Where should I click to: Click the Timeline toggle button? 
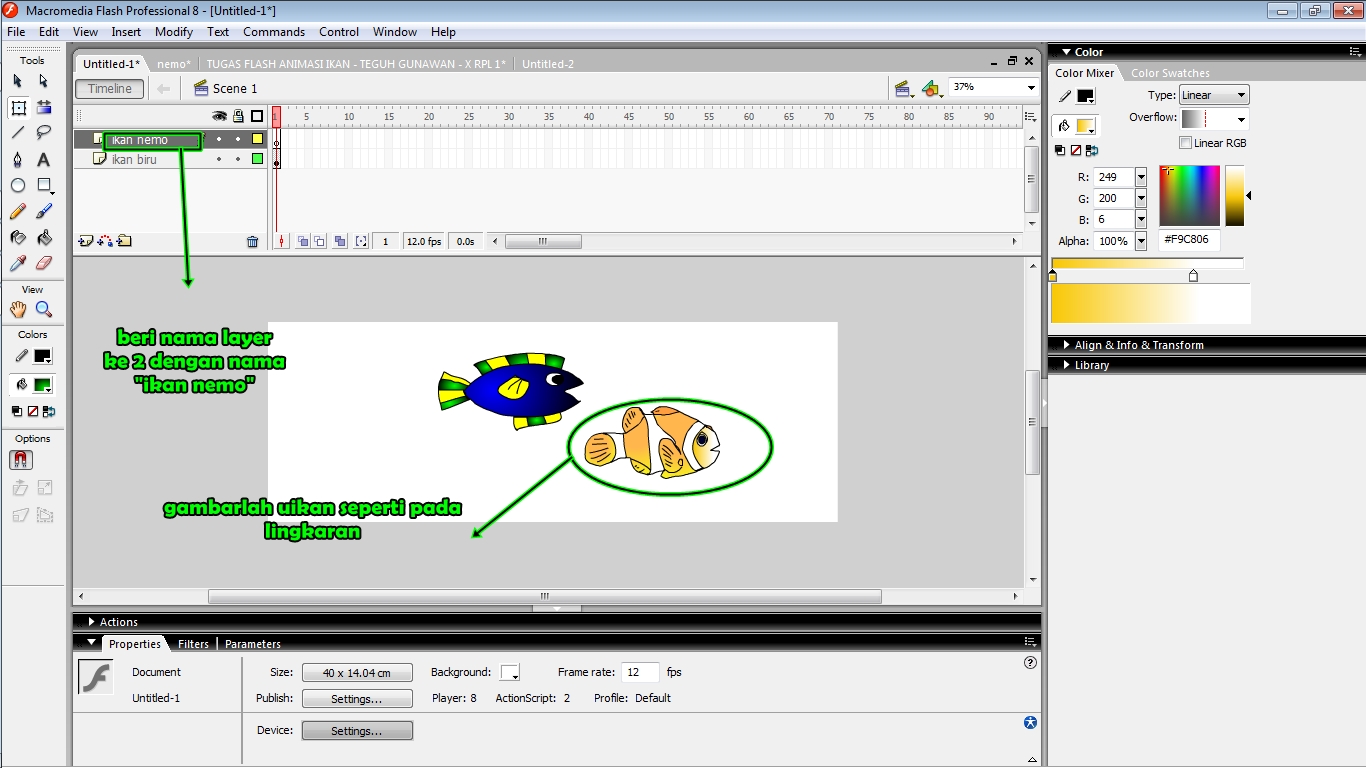coord(110,89)
